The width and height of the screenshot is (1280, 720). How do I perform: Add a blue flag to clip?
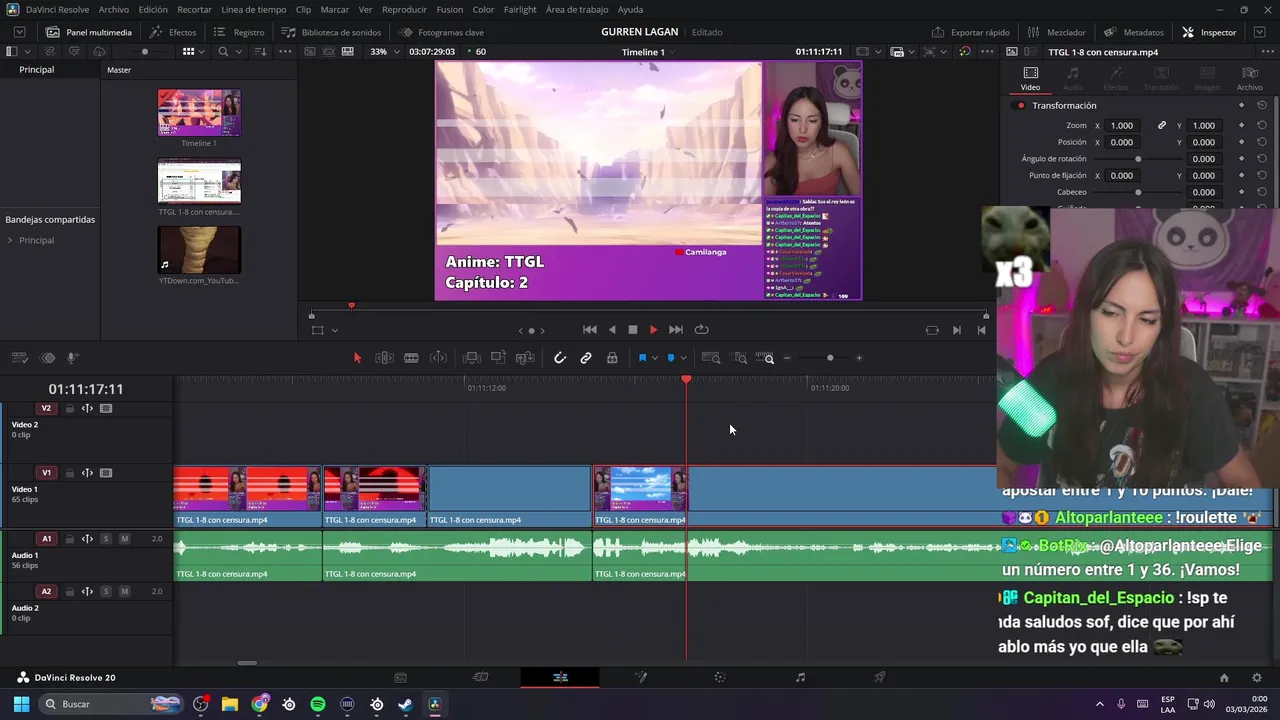pos(642,358)
